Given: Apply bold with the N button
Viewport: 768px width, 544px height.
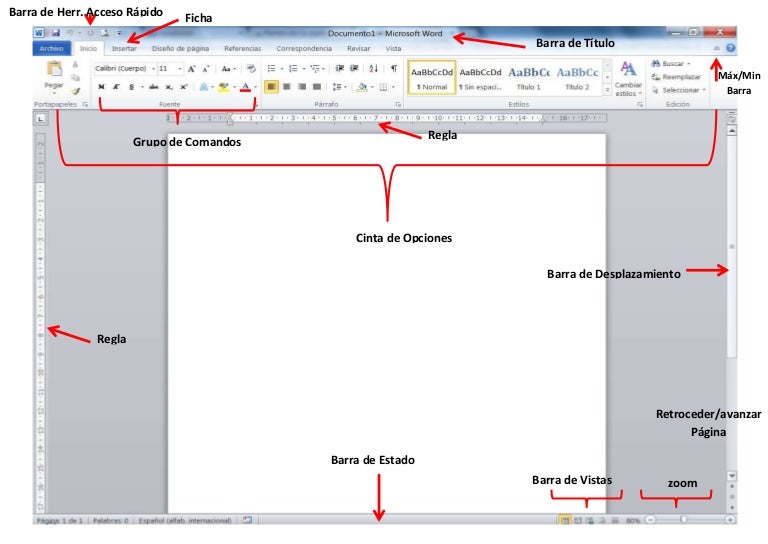Looking at the screenshot, I should [x=101, y=87].
